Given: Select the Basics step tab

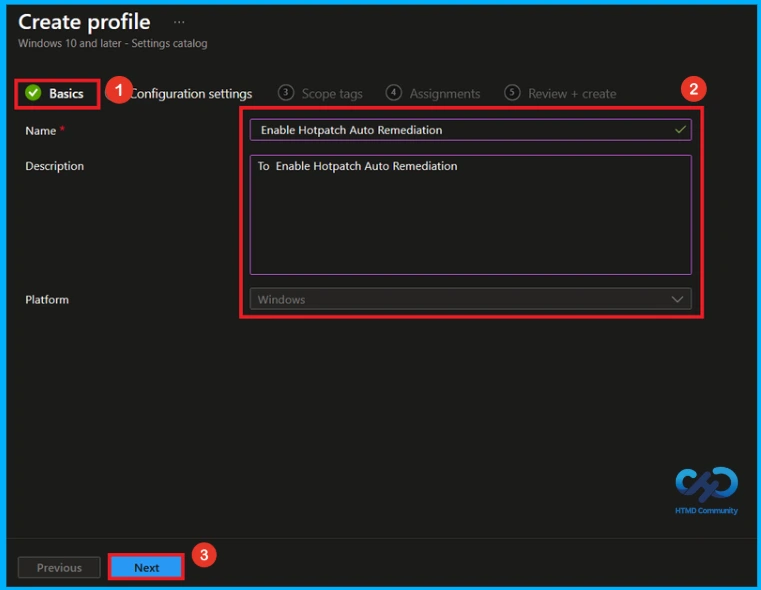Looking at the screenshot, I should click(x=57, y=93).
